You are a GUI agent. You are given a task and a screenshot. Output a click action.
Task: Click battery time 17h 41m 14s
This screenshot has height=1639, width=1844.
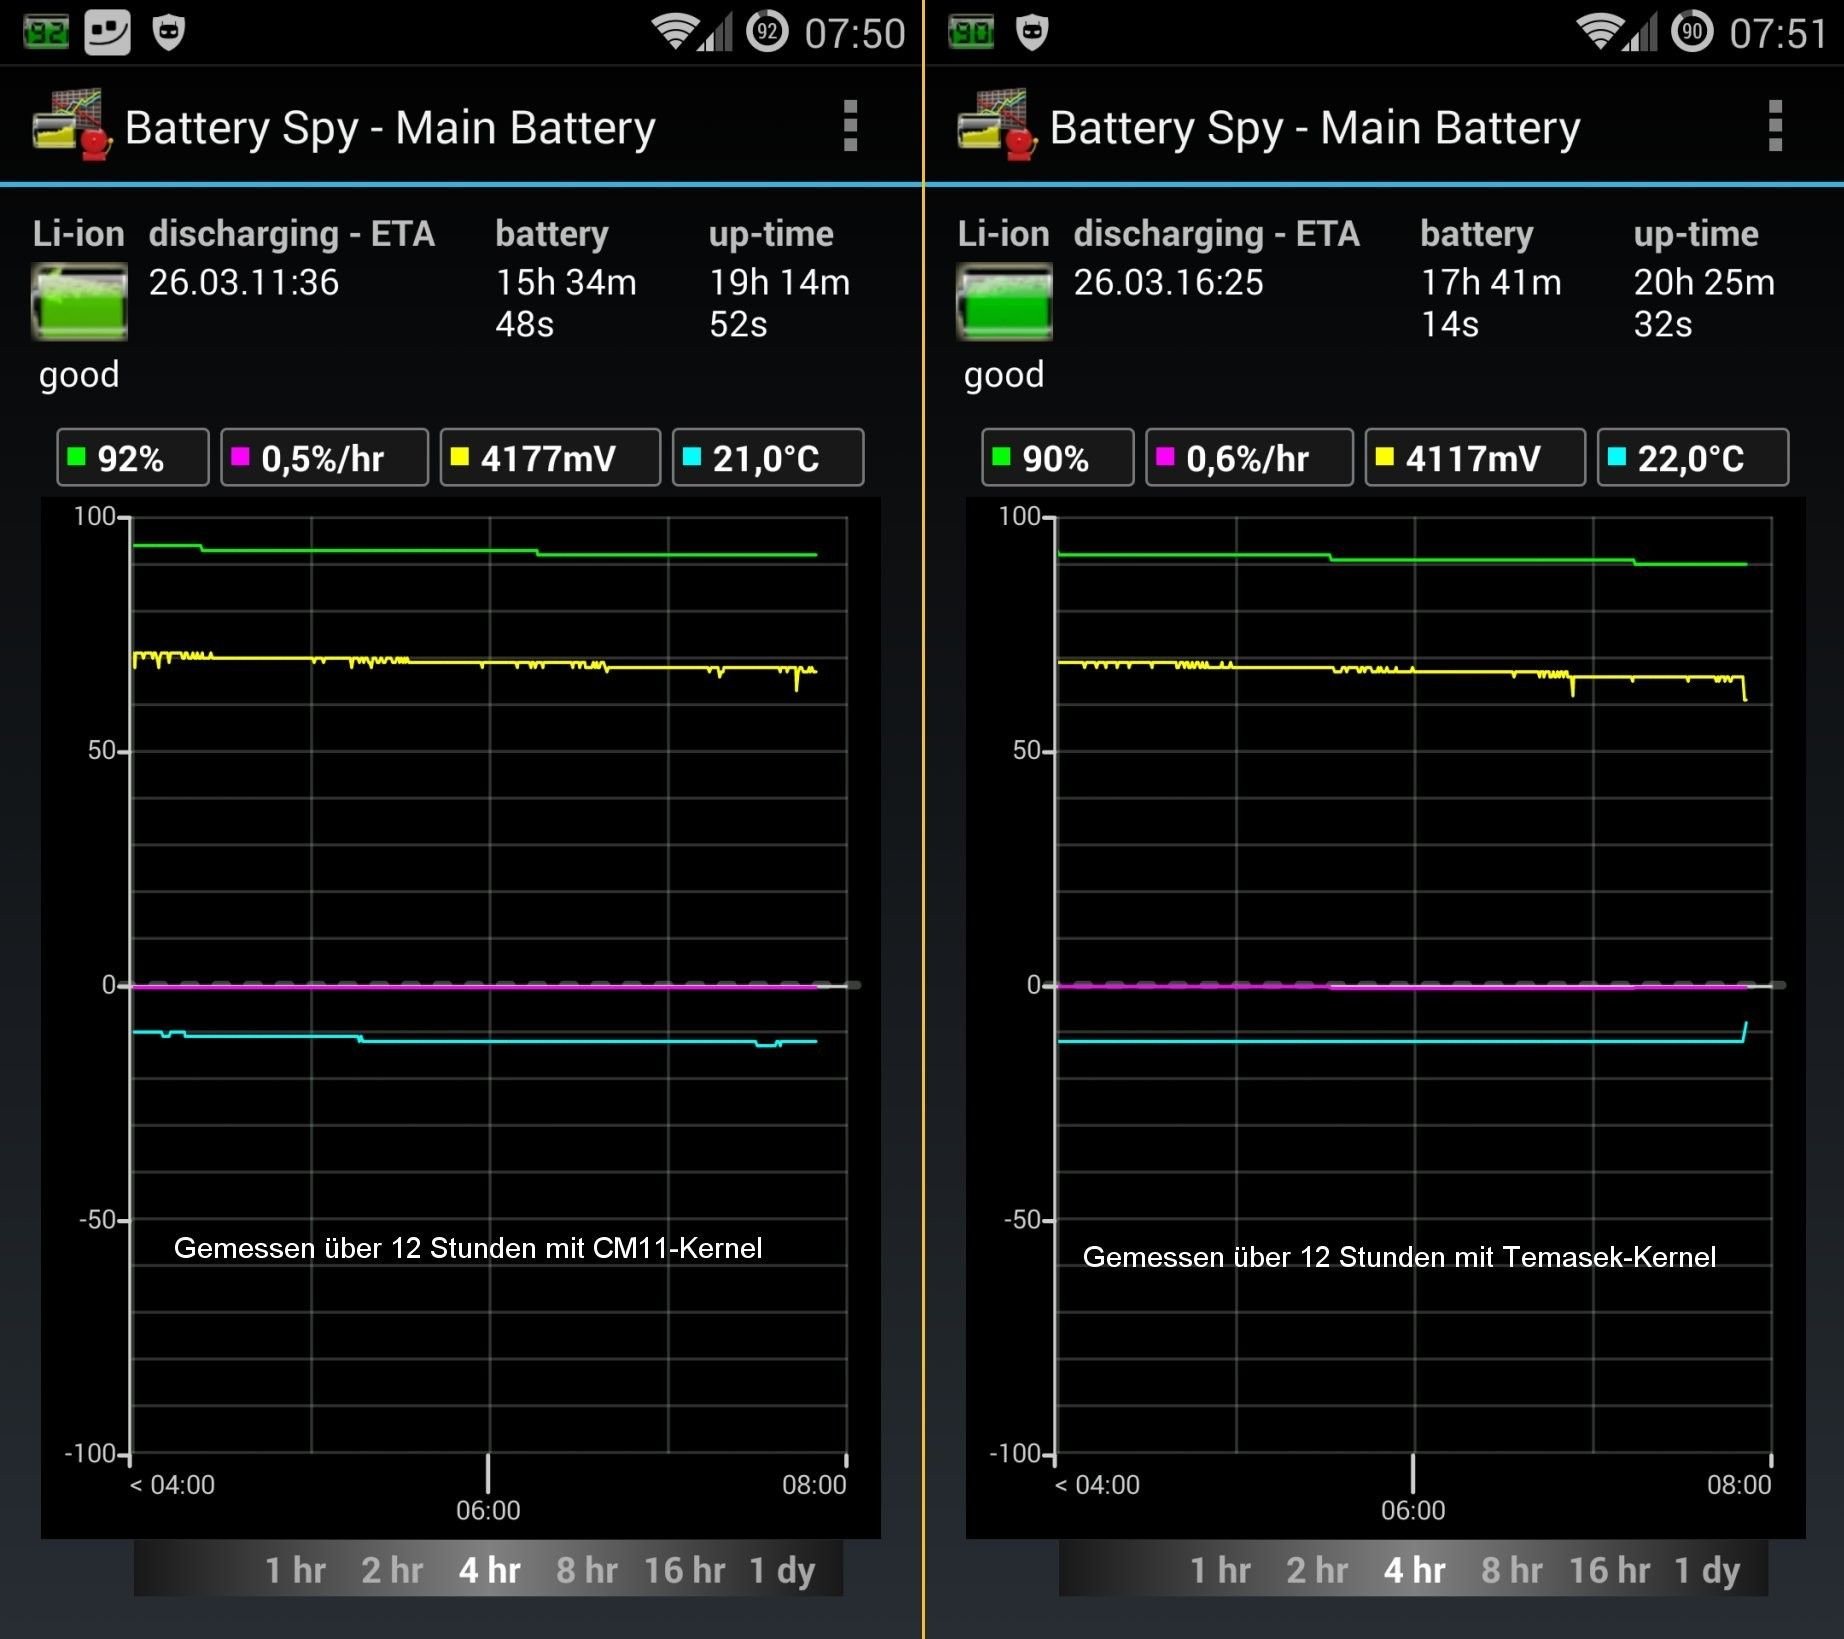point(1491,303)
